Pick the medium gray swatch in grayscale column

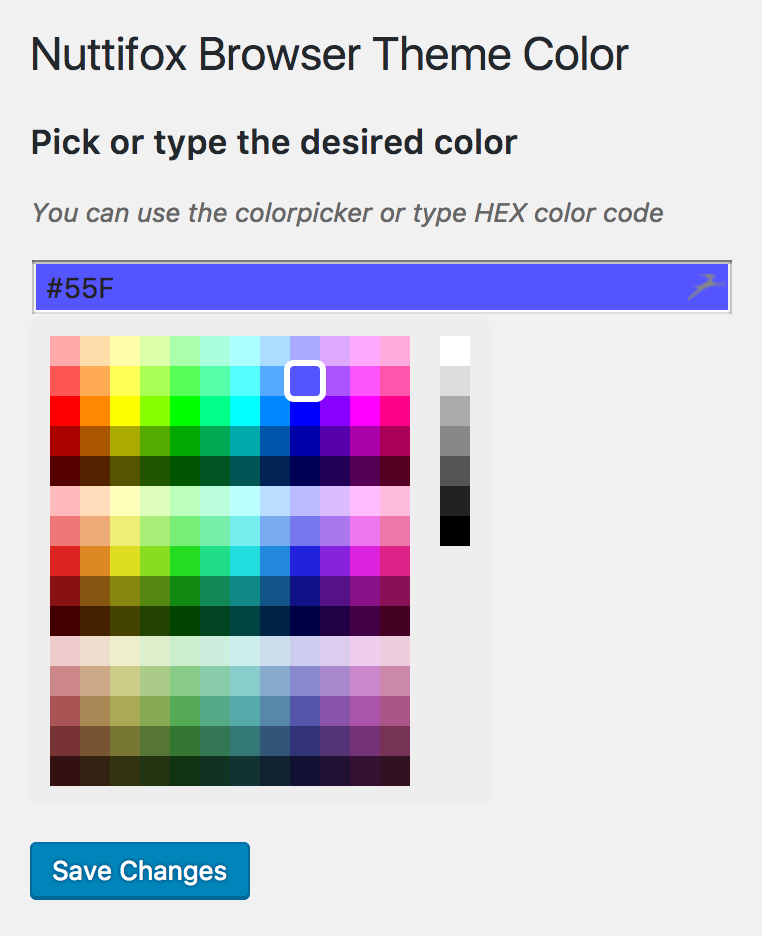tap(455, 441)
